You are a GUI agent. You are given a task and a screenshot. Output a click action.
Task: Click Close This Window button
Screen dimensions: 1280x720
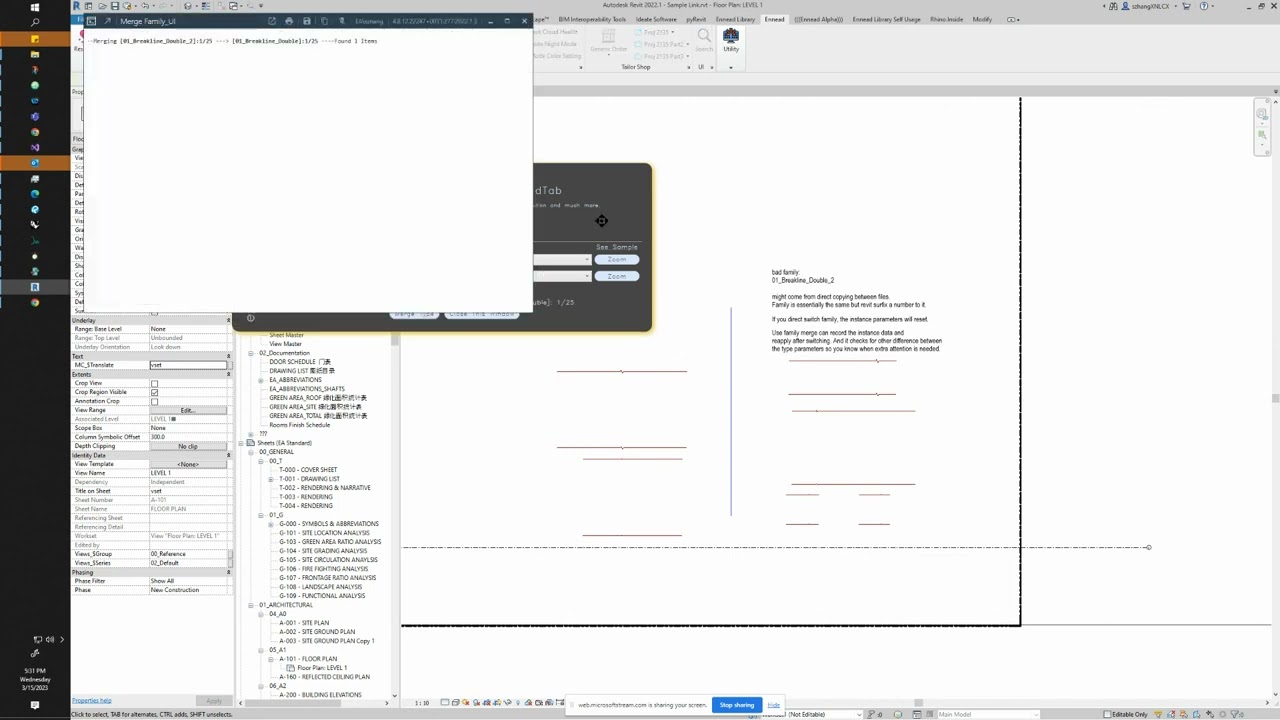481,314
